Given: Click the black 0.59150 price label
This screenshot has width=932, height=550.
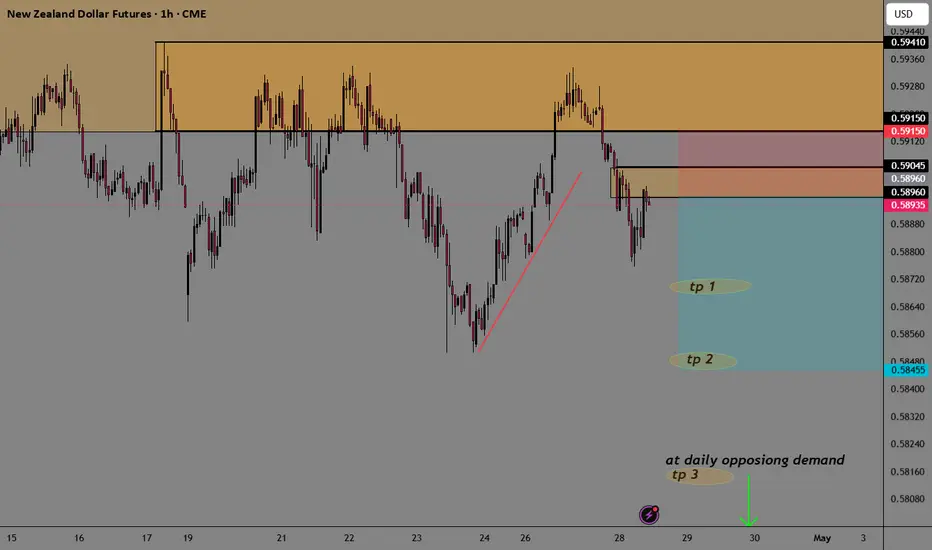Looking at the screenshot, I should (908, 118).
